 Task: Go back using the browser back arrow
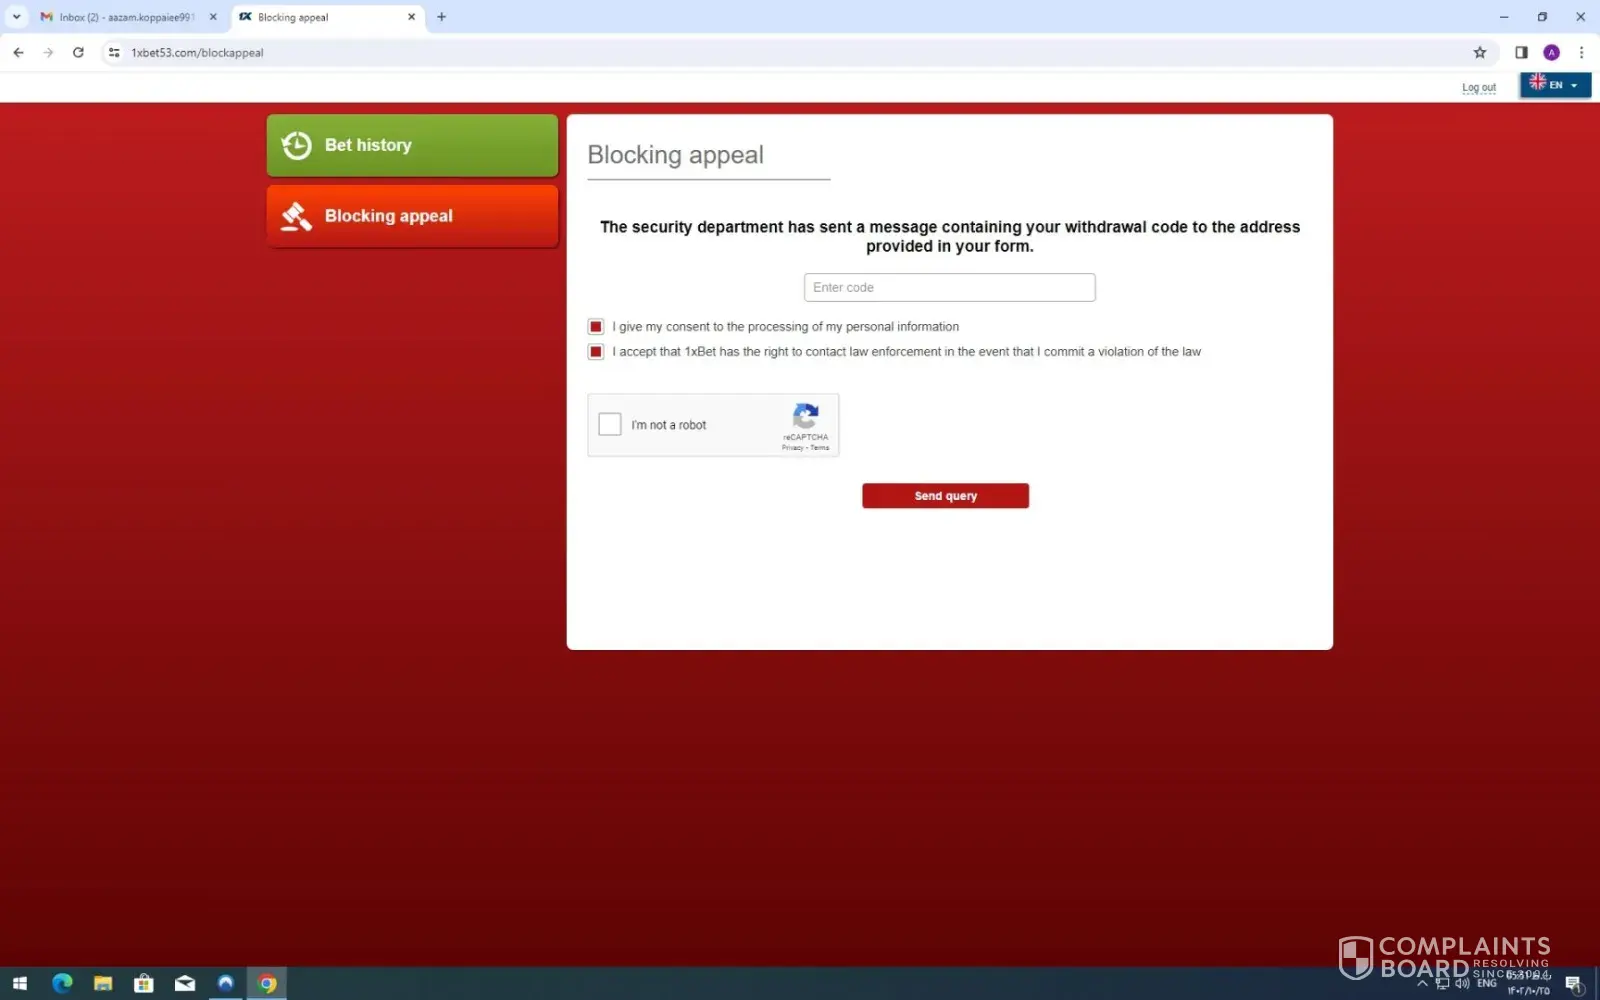pyautogui.click(x=18, y=53)
